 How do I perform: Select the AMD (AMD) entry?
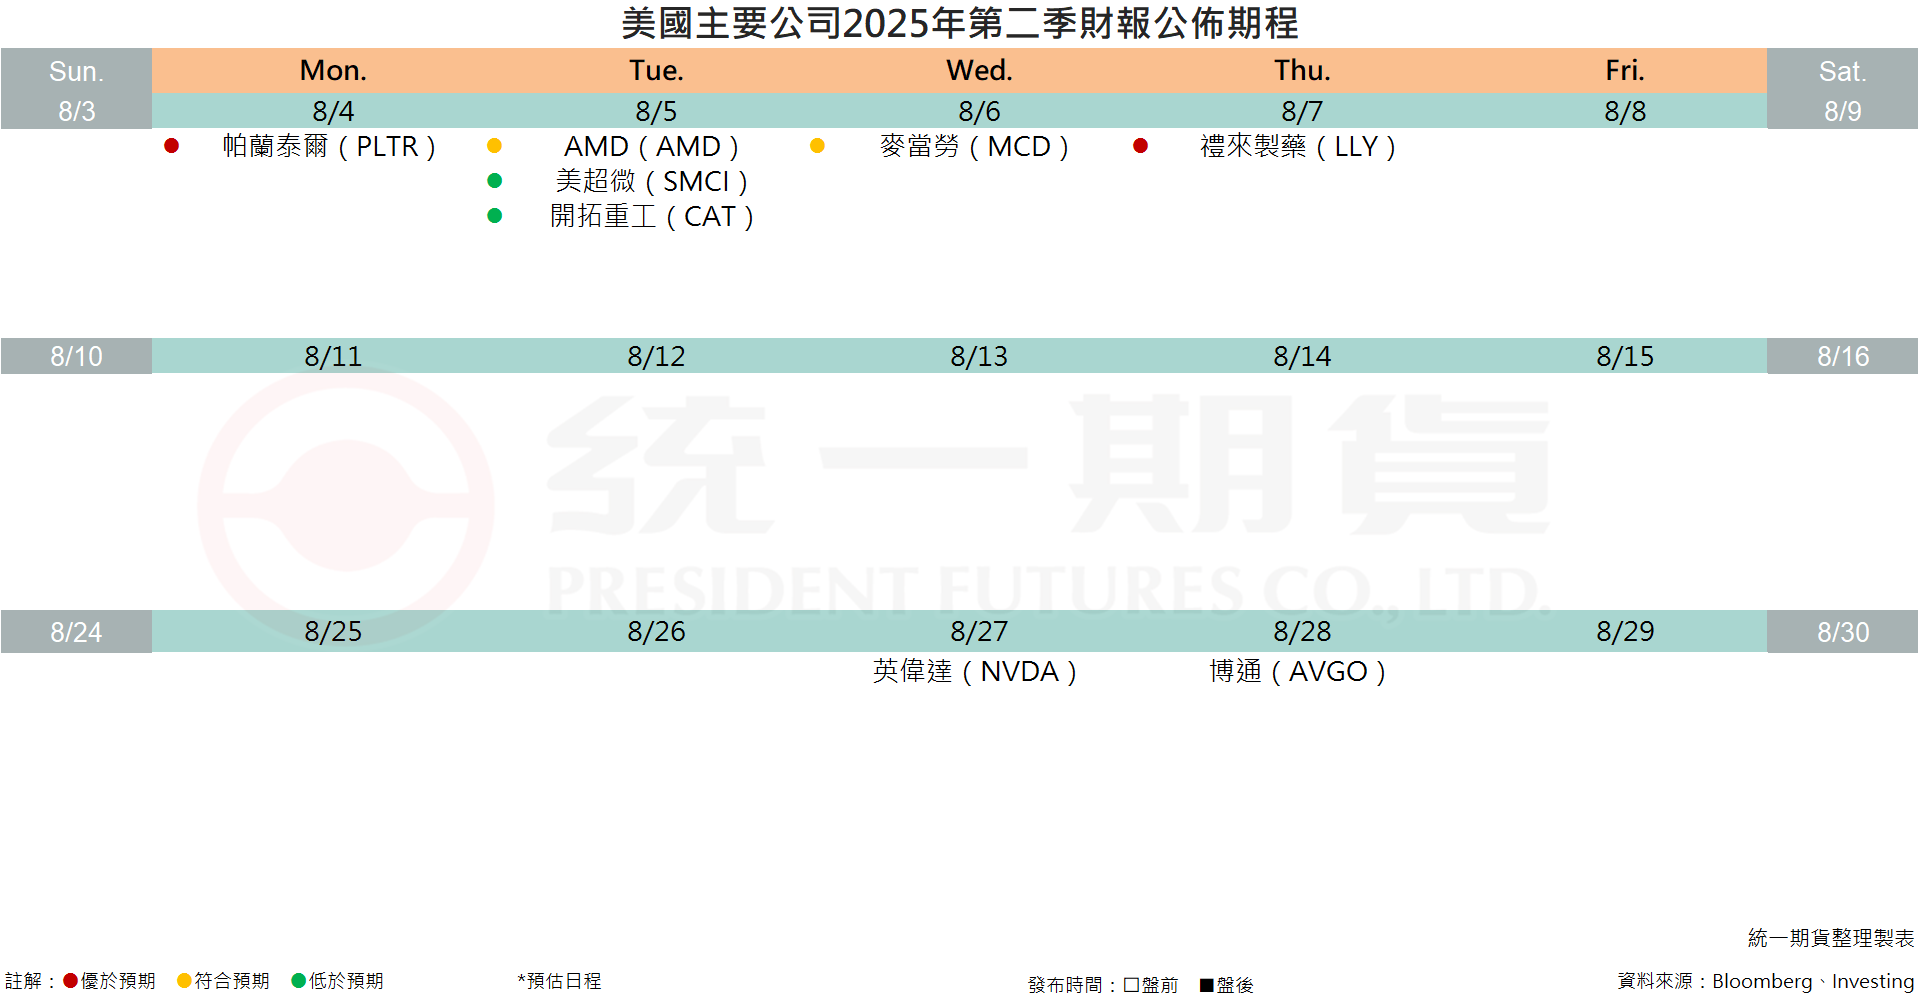click(x=651, y=147)
